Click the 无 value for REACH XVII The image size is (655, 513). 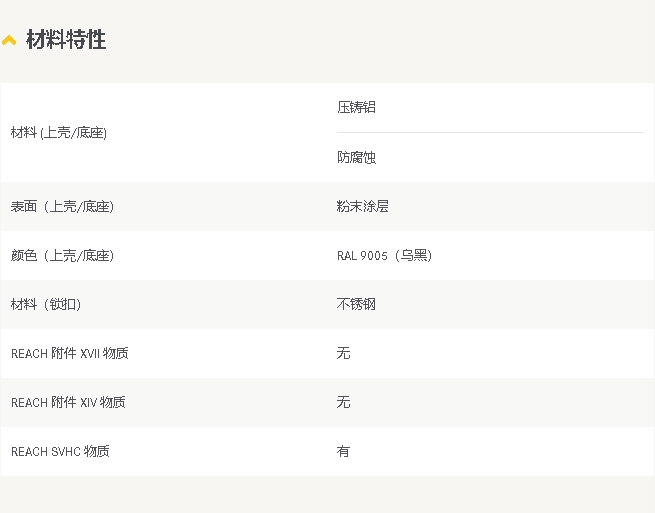tap(343, 353)
